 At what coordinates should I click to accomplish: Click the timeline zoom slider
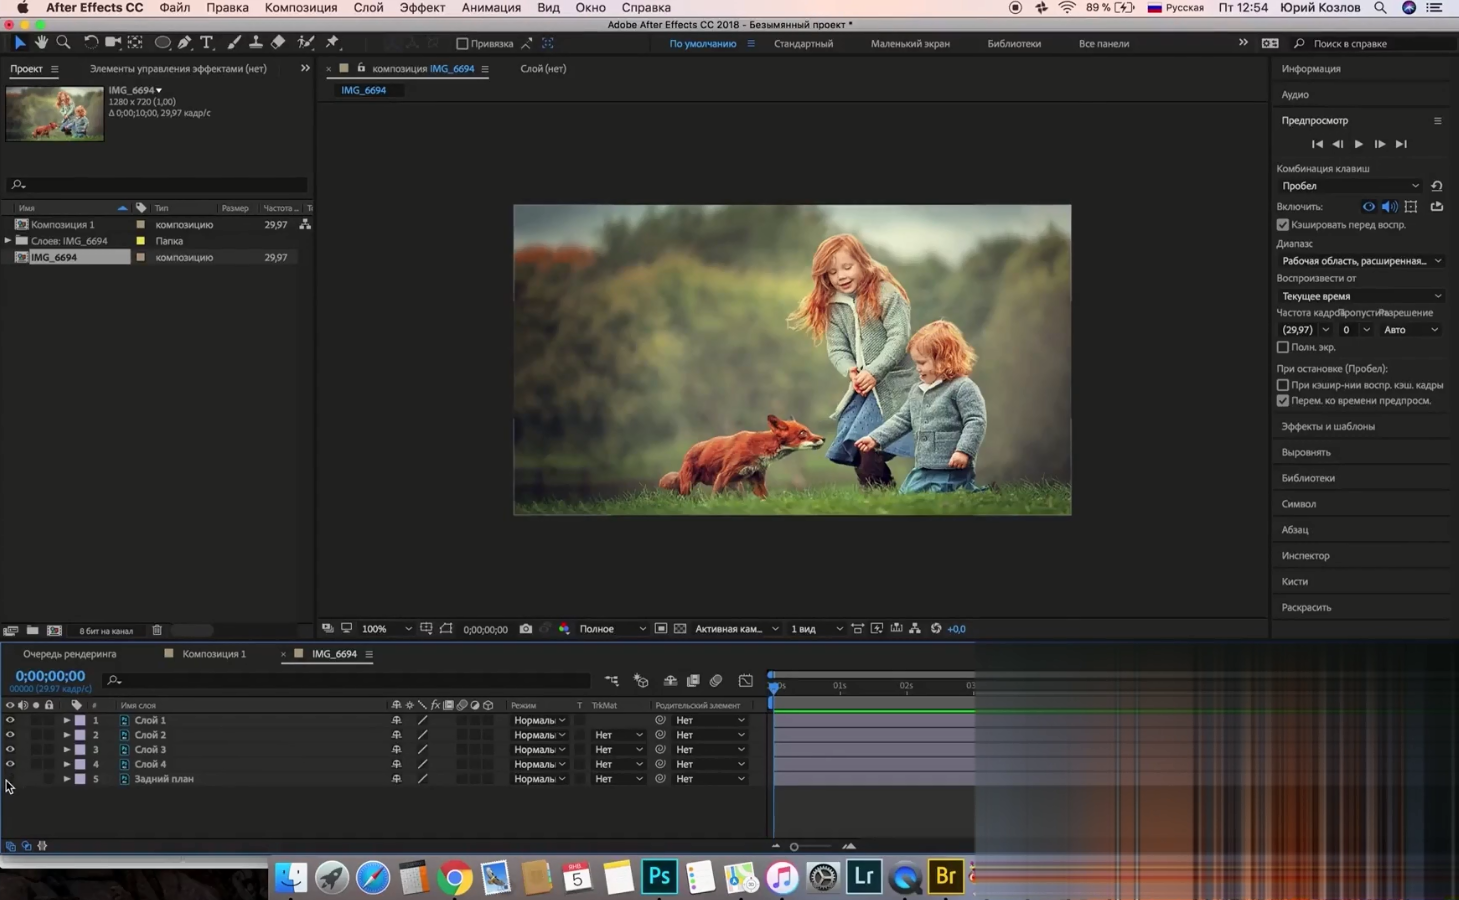[x=794, y=847]
